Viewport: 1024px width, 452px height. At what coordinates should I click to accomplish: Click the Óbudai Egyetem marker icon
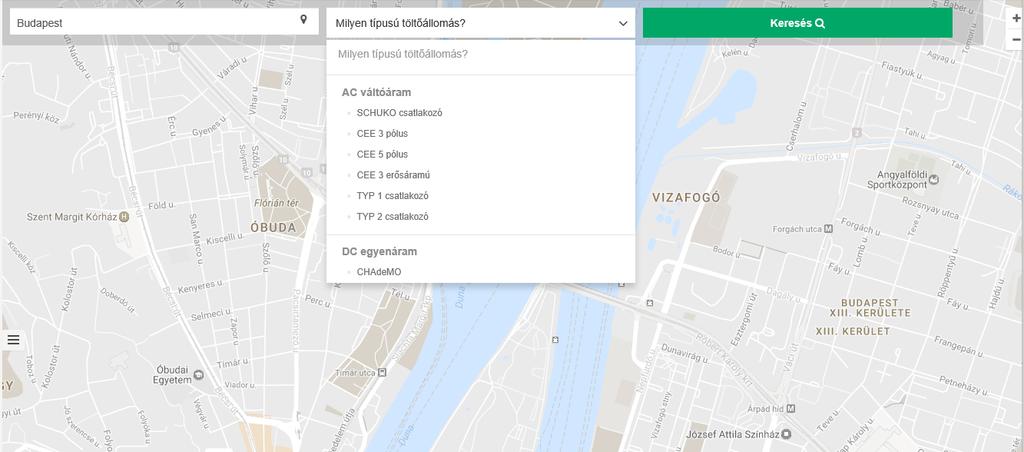tap(199, 375)
